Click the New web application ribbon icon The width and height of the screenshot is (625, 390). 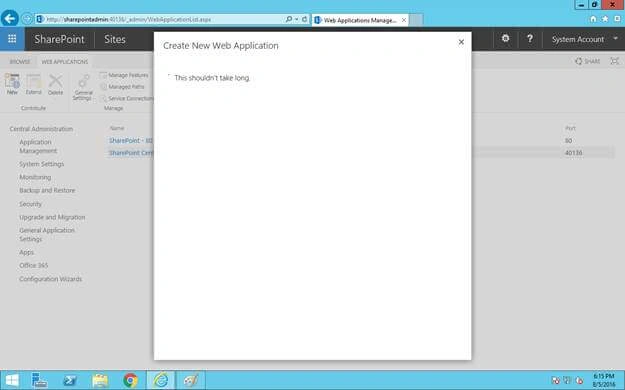[12, 84]
